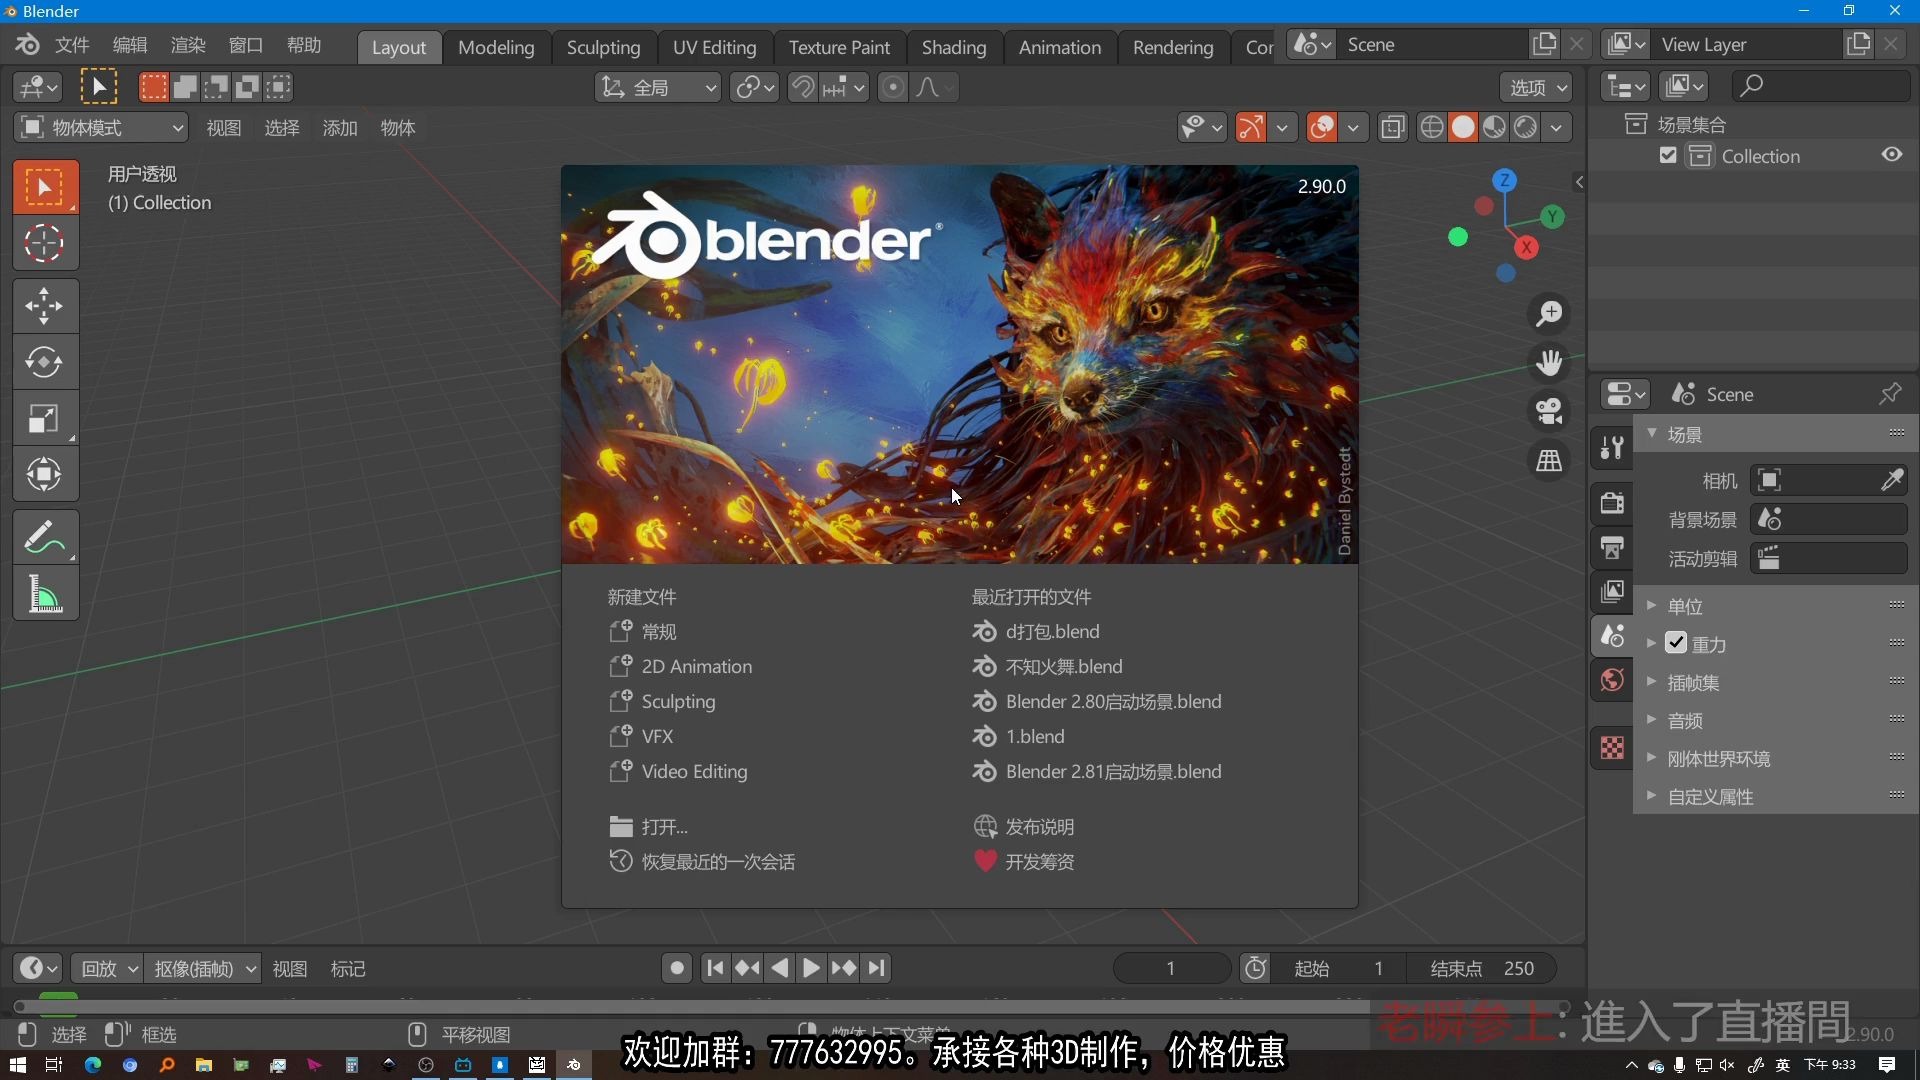This screenshot has width=1920, height=1080.
Task: Click the new scene copy icon
Action: click(1544, 45)
